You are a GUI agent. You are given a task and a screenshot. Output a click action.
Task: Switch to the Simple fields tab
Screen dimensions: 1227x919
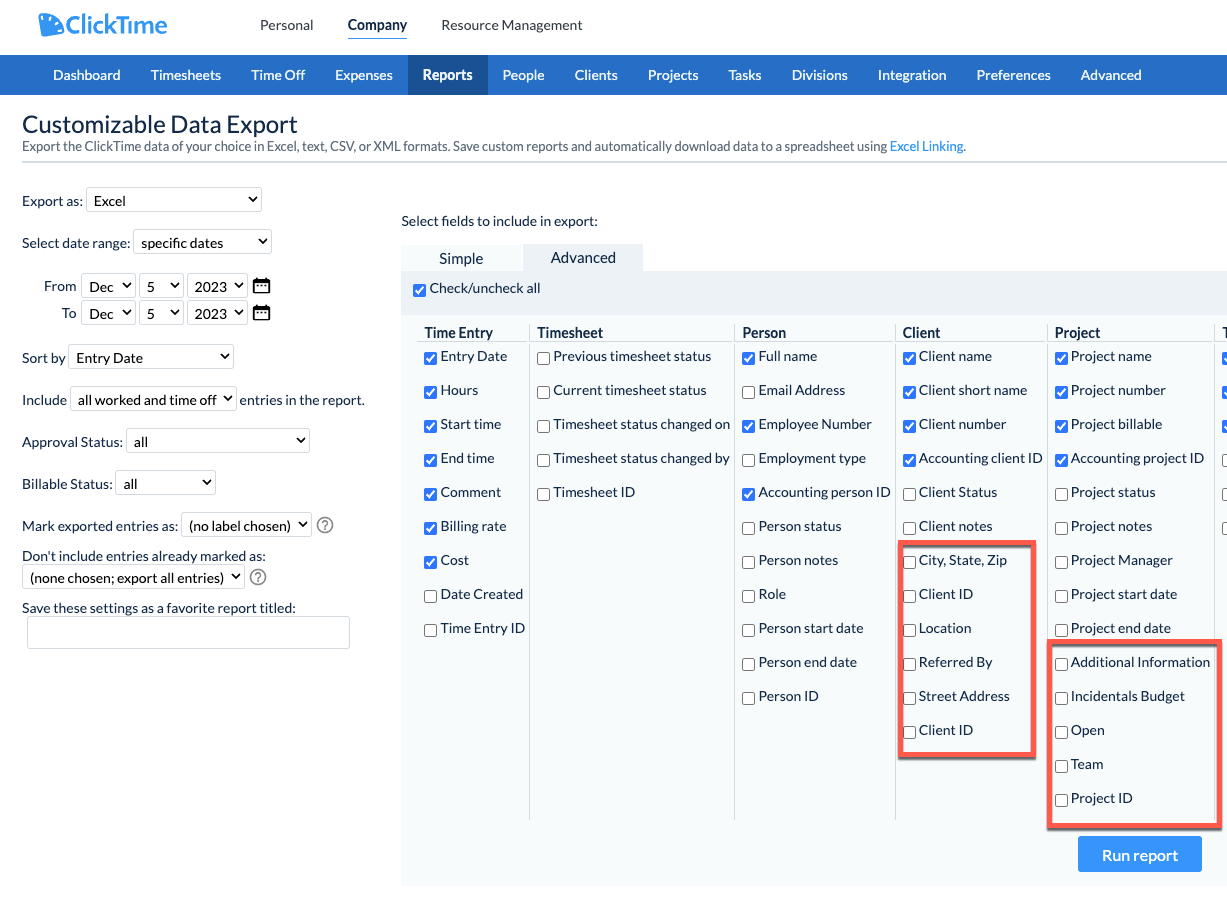(462, 257)
